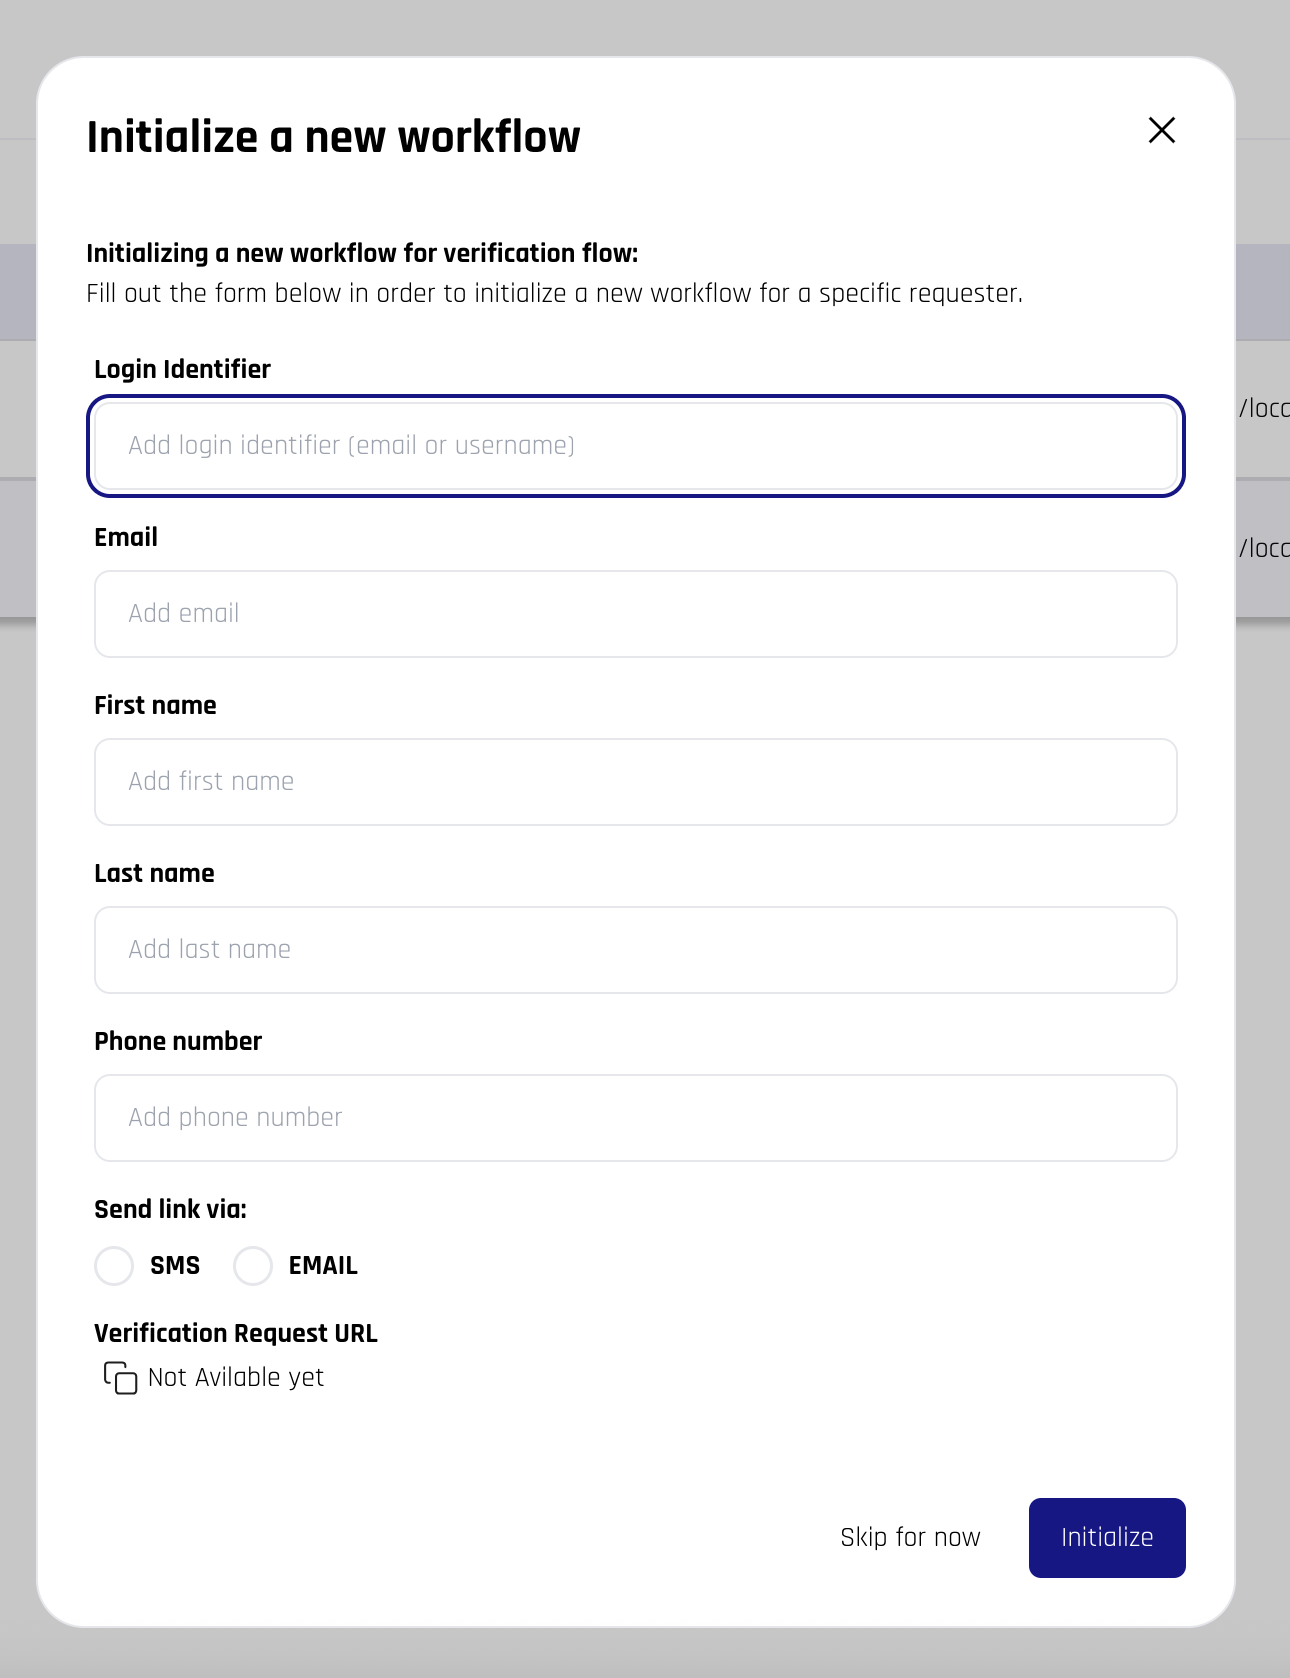Click the Login Identifier input field

[636, 446]
